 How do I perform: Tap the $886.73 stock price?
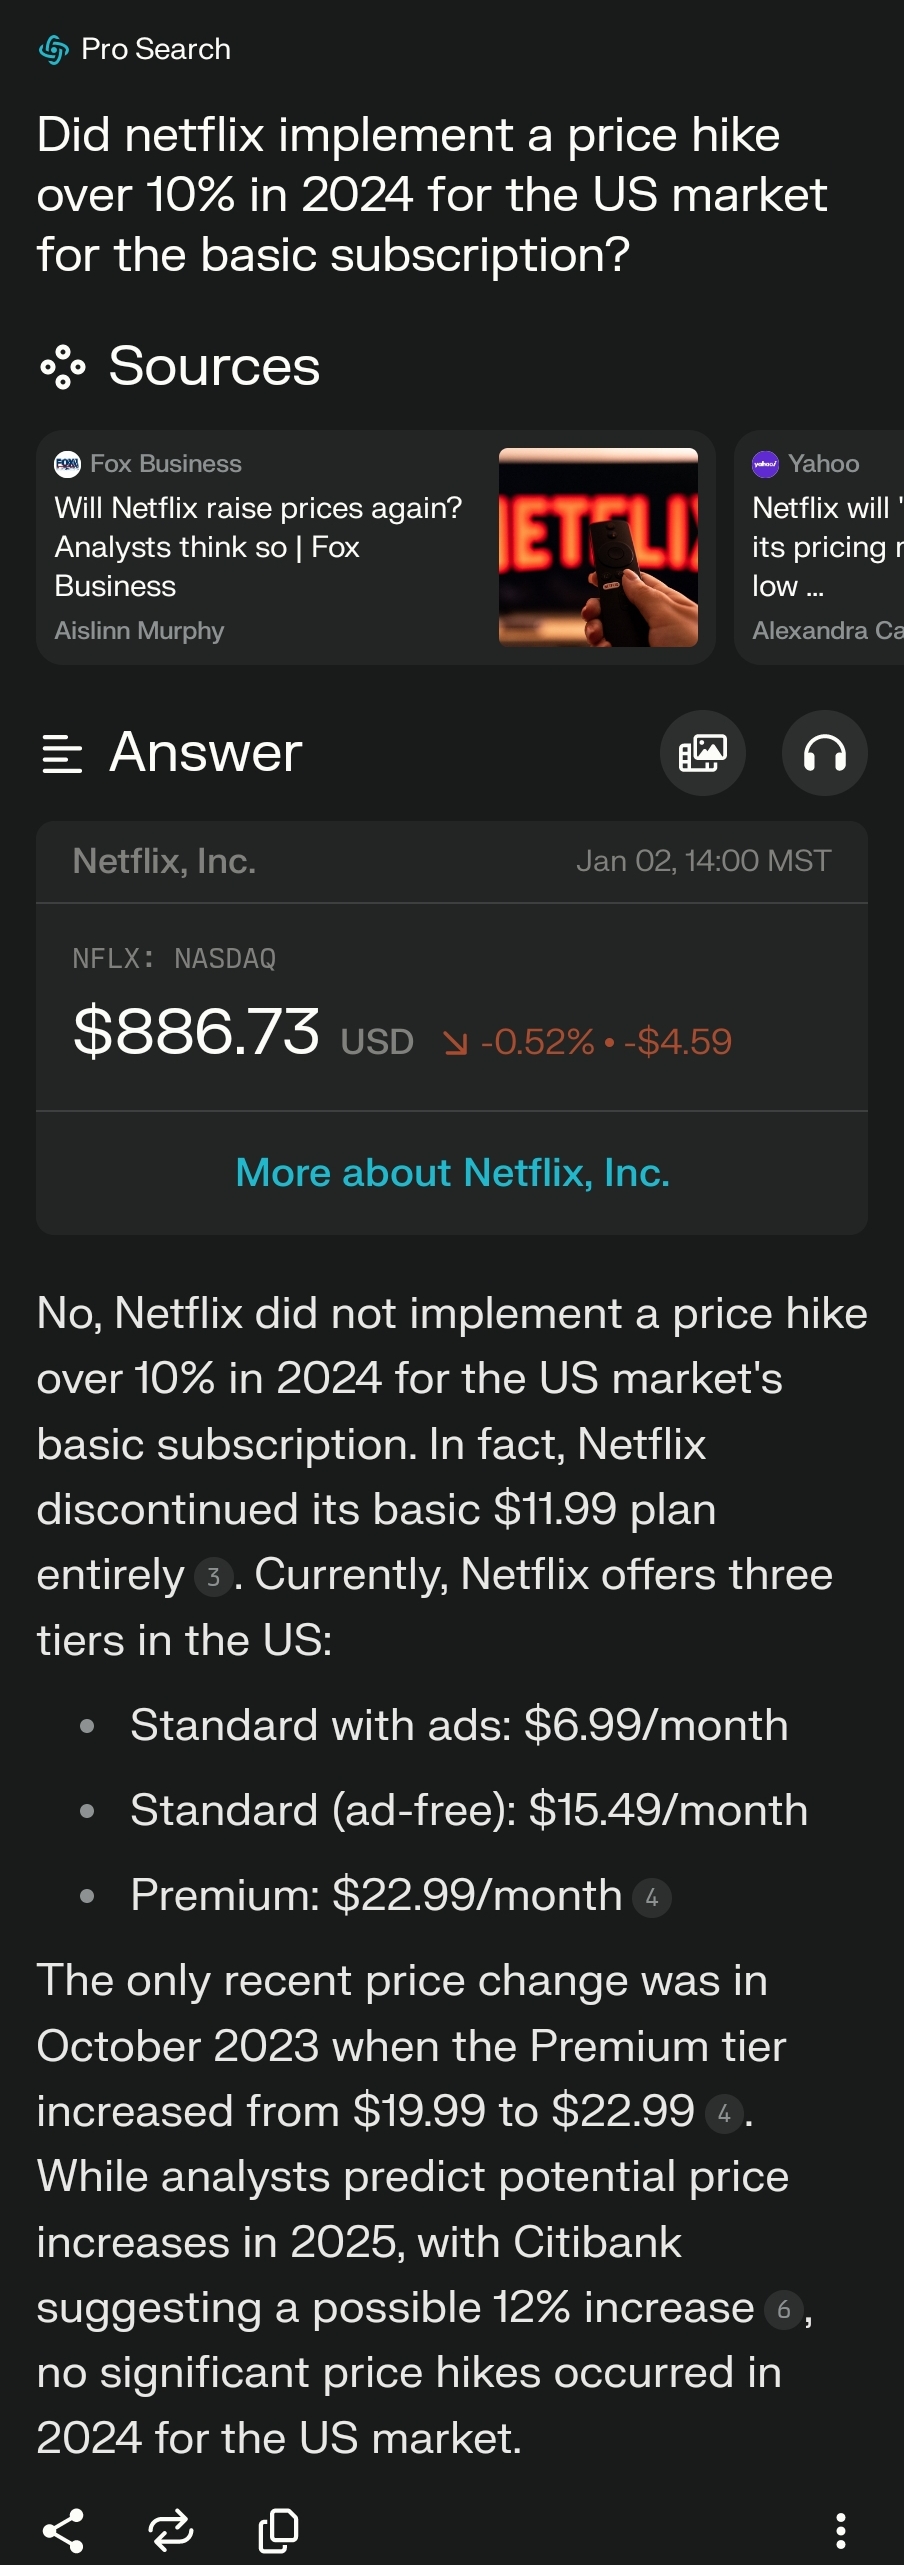(197, 1031)
